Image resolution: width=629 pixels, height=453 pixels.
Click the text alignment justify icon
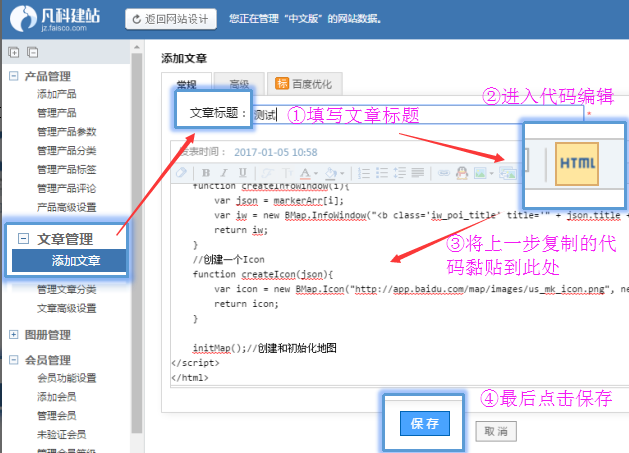tap(418, 173)
